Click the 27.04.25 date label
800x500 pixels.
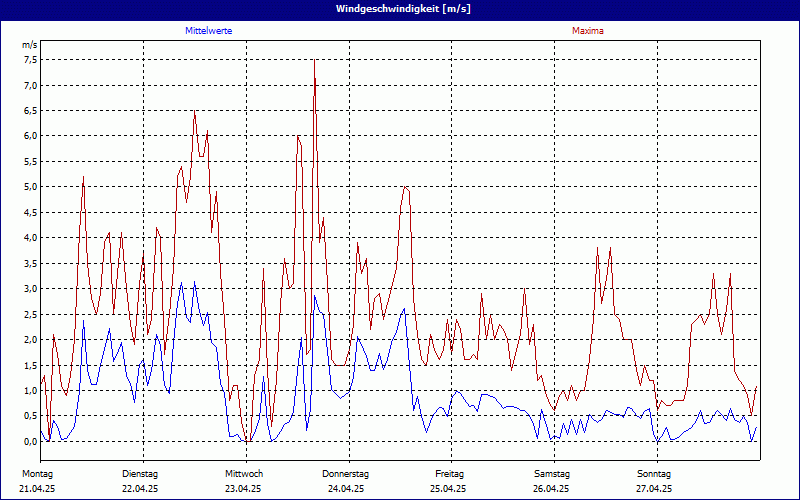pyautogui.click(x=654, y=489)
